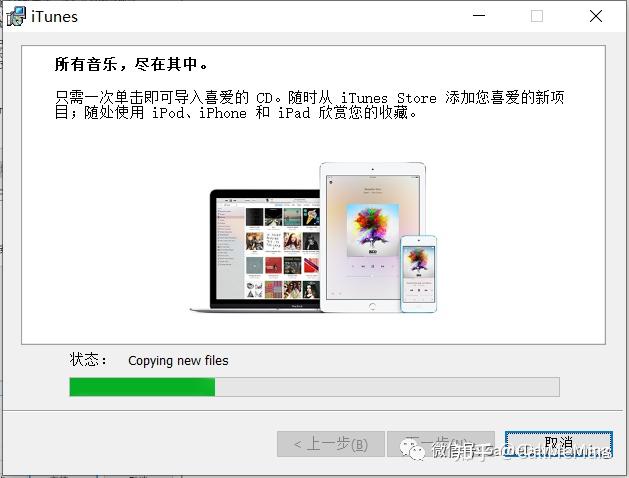Click the green installation progress bar
This screenshot has width=629, height=478.
(314, 387)
